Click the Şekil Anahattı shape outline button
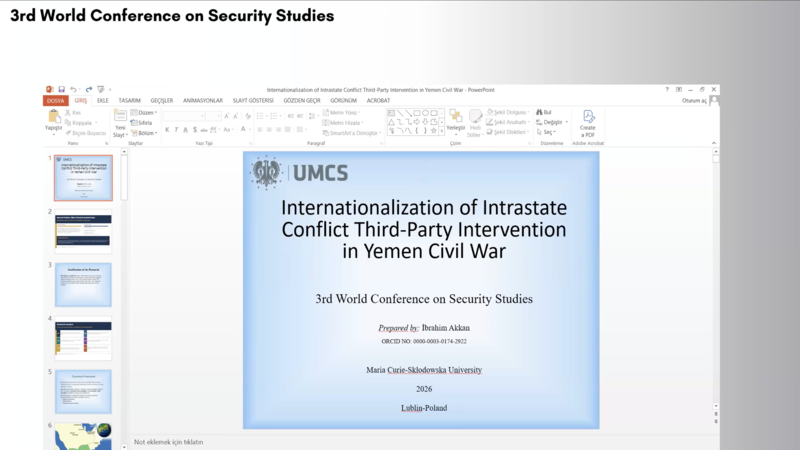 (x=508, y=122)
